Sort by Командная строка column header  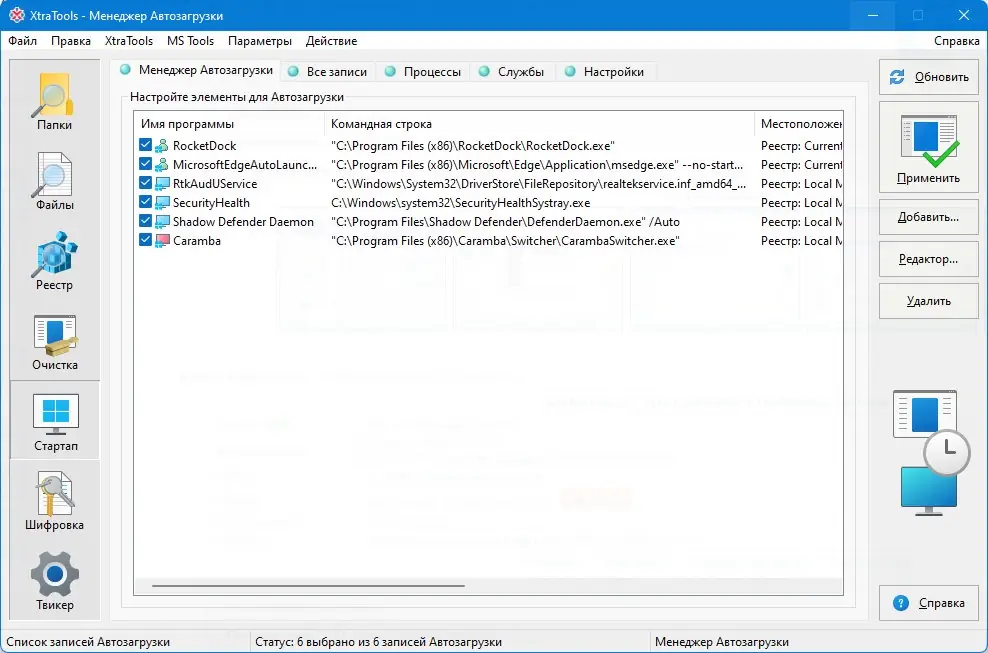(539, 124)
